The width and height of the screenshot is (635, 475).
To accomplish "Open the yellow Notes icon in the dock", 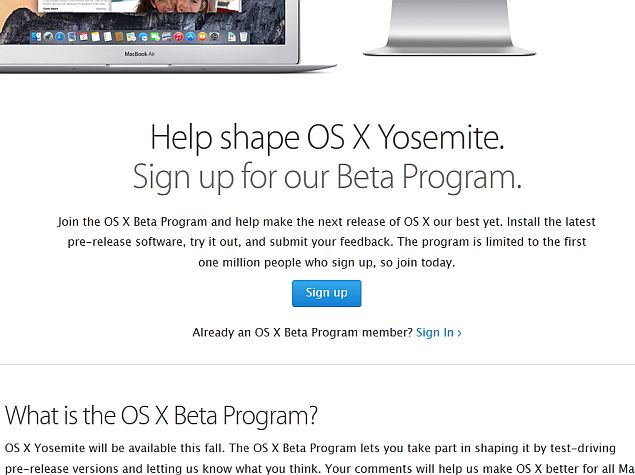I will 96,37.
